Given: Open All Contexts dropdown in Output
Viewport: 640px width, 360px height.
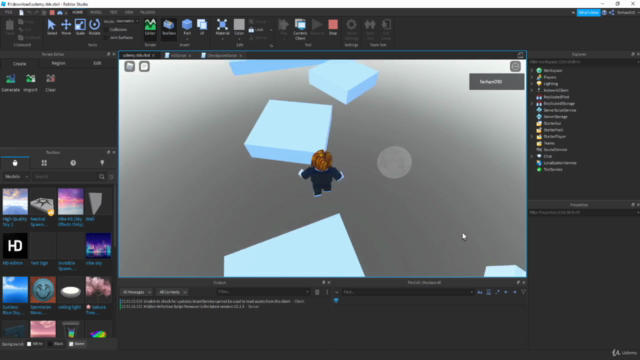Looking at the screenshot, I should click(x=173, y=292).
